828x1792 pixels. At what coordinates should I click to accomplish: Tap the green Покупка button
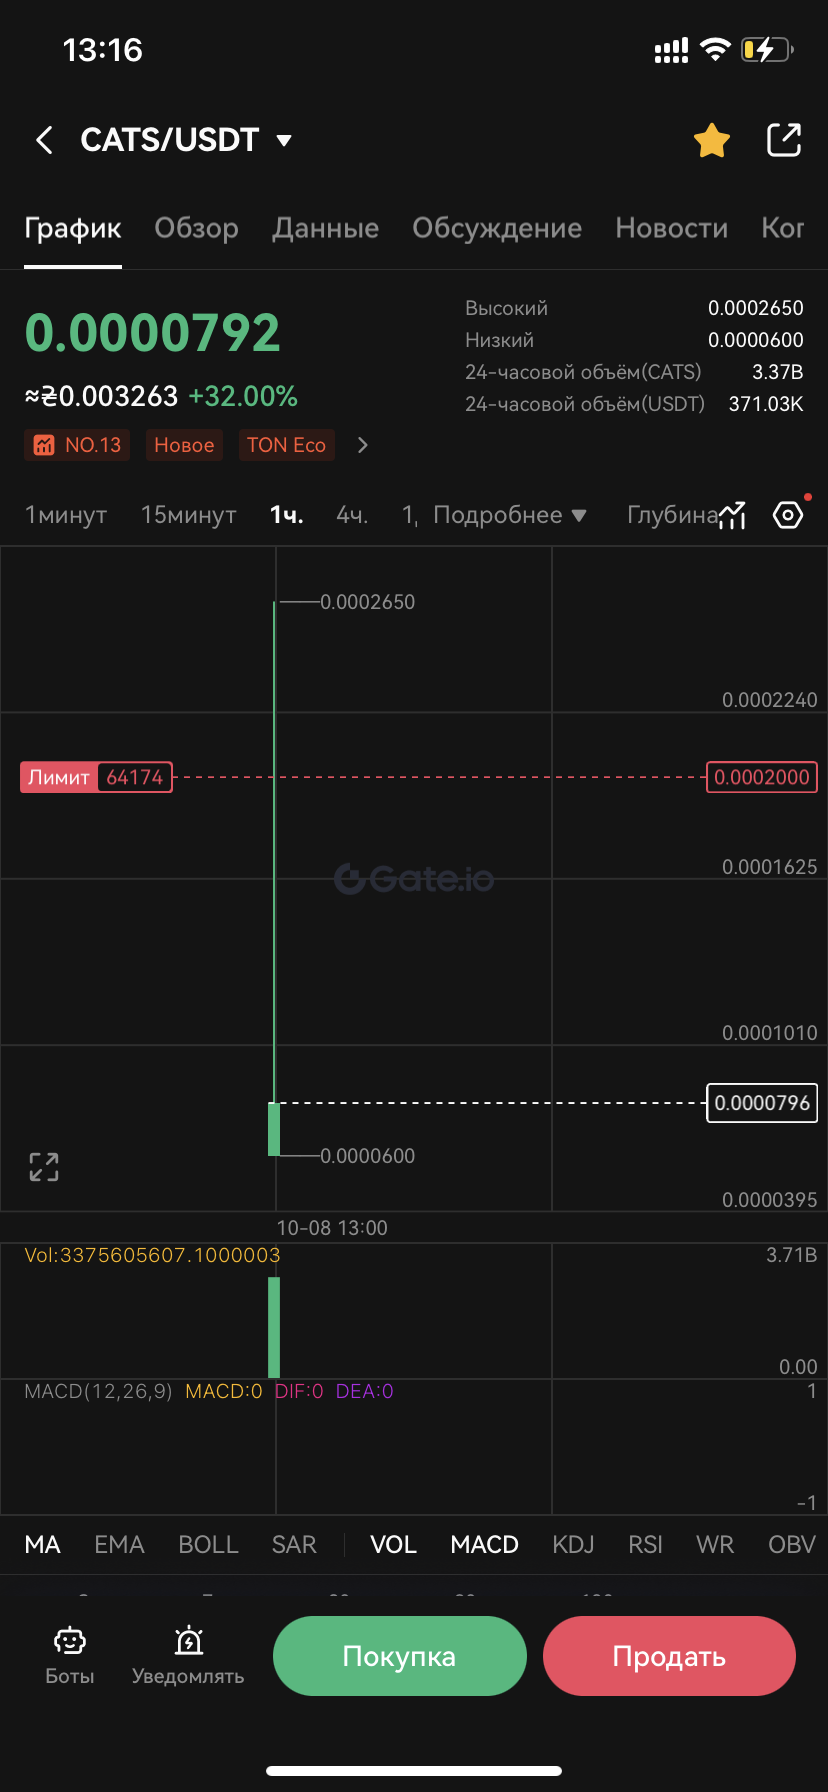[400, 1656]
